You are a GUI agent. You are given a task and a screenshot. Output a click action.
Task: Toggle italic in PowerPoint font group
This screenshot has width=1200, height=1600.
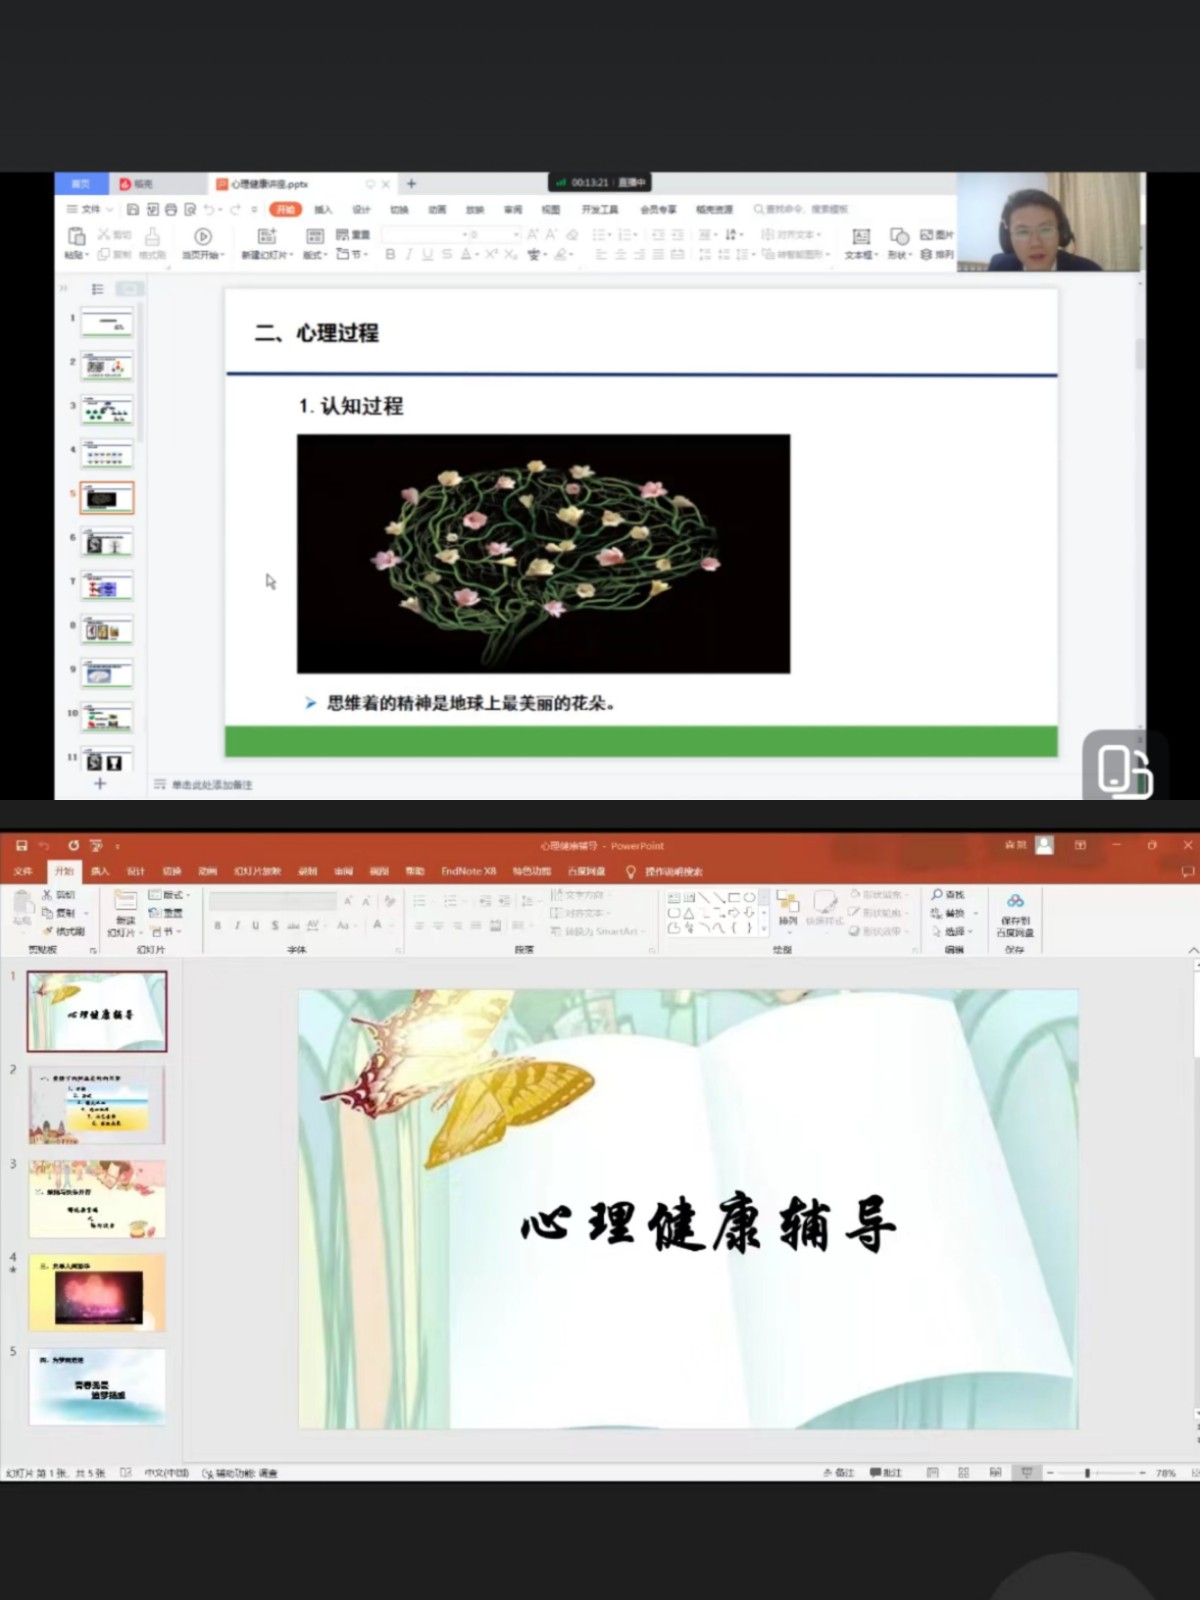237,926
